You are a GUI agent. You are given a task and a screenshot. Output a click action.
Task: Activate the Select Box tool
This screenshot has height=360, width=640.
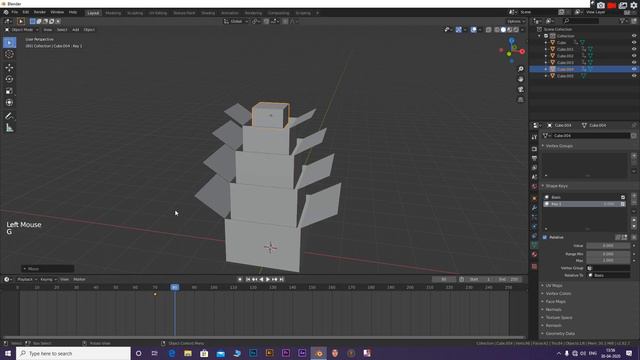pos(9,42)
